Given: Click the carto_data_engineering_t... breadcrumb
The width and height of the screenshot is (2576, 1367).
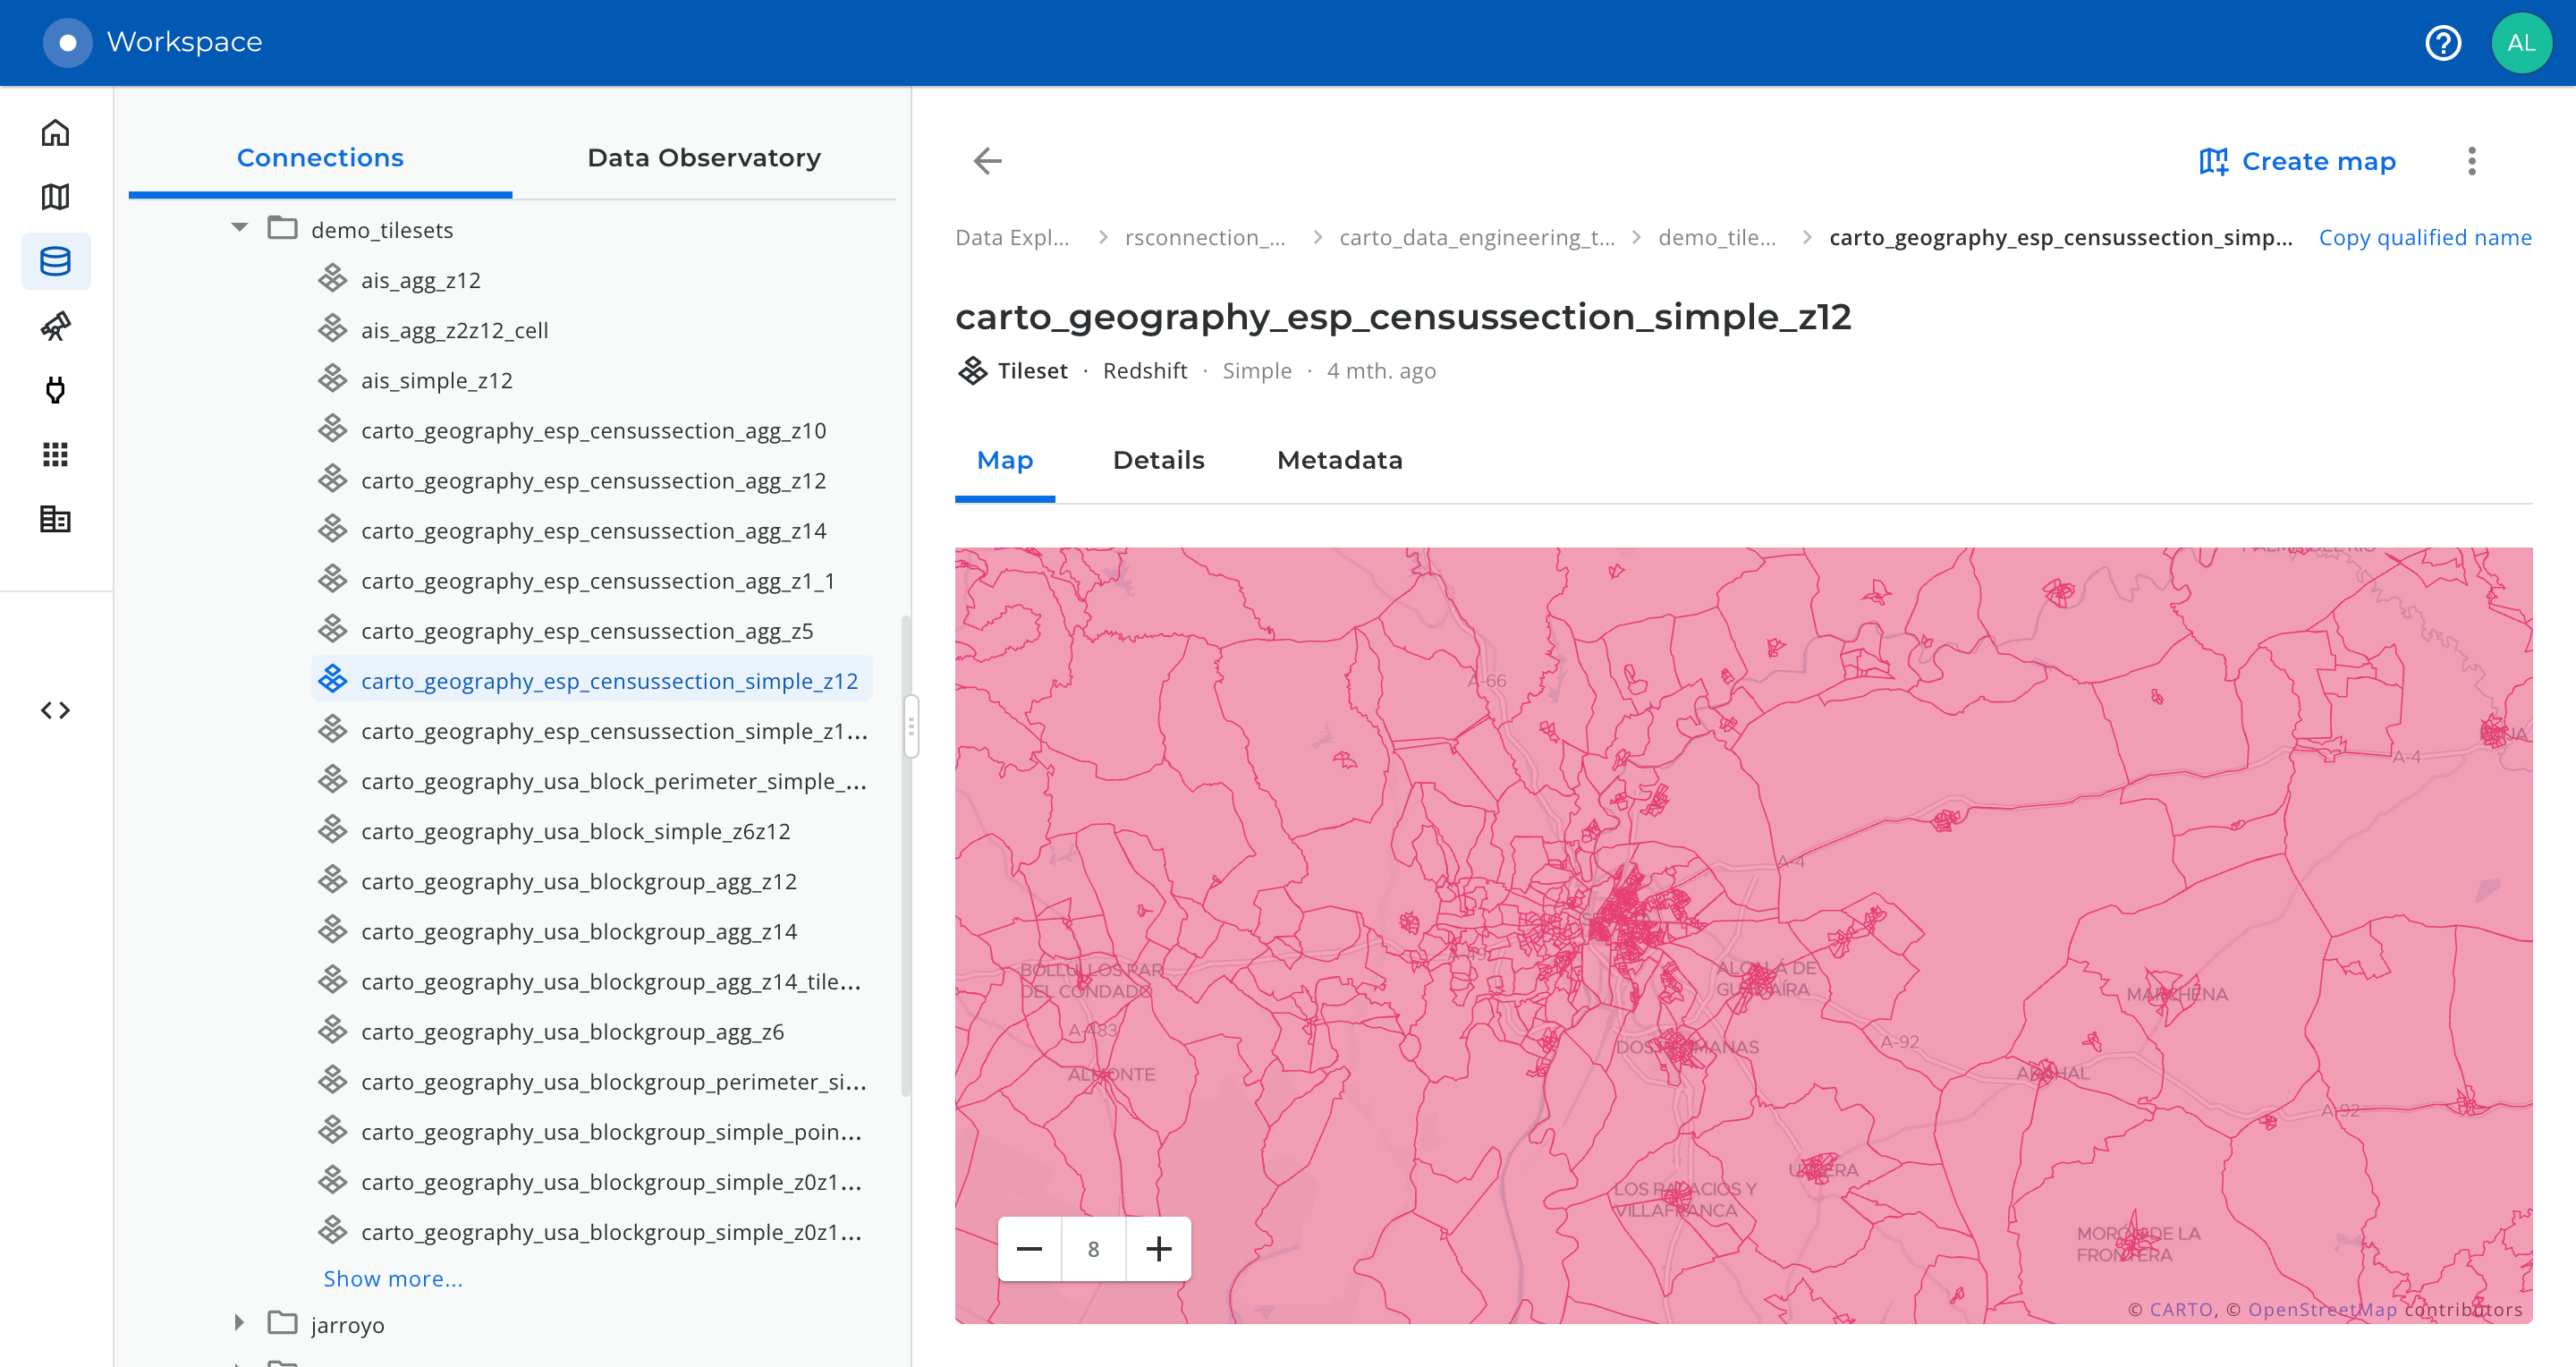Looking at the screenshot, I should (1477, 238).
